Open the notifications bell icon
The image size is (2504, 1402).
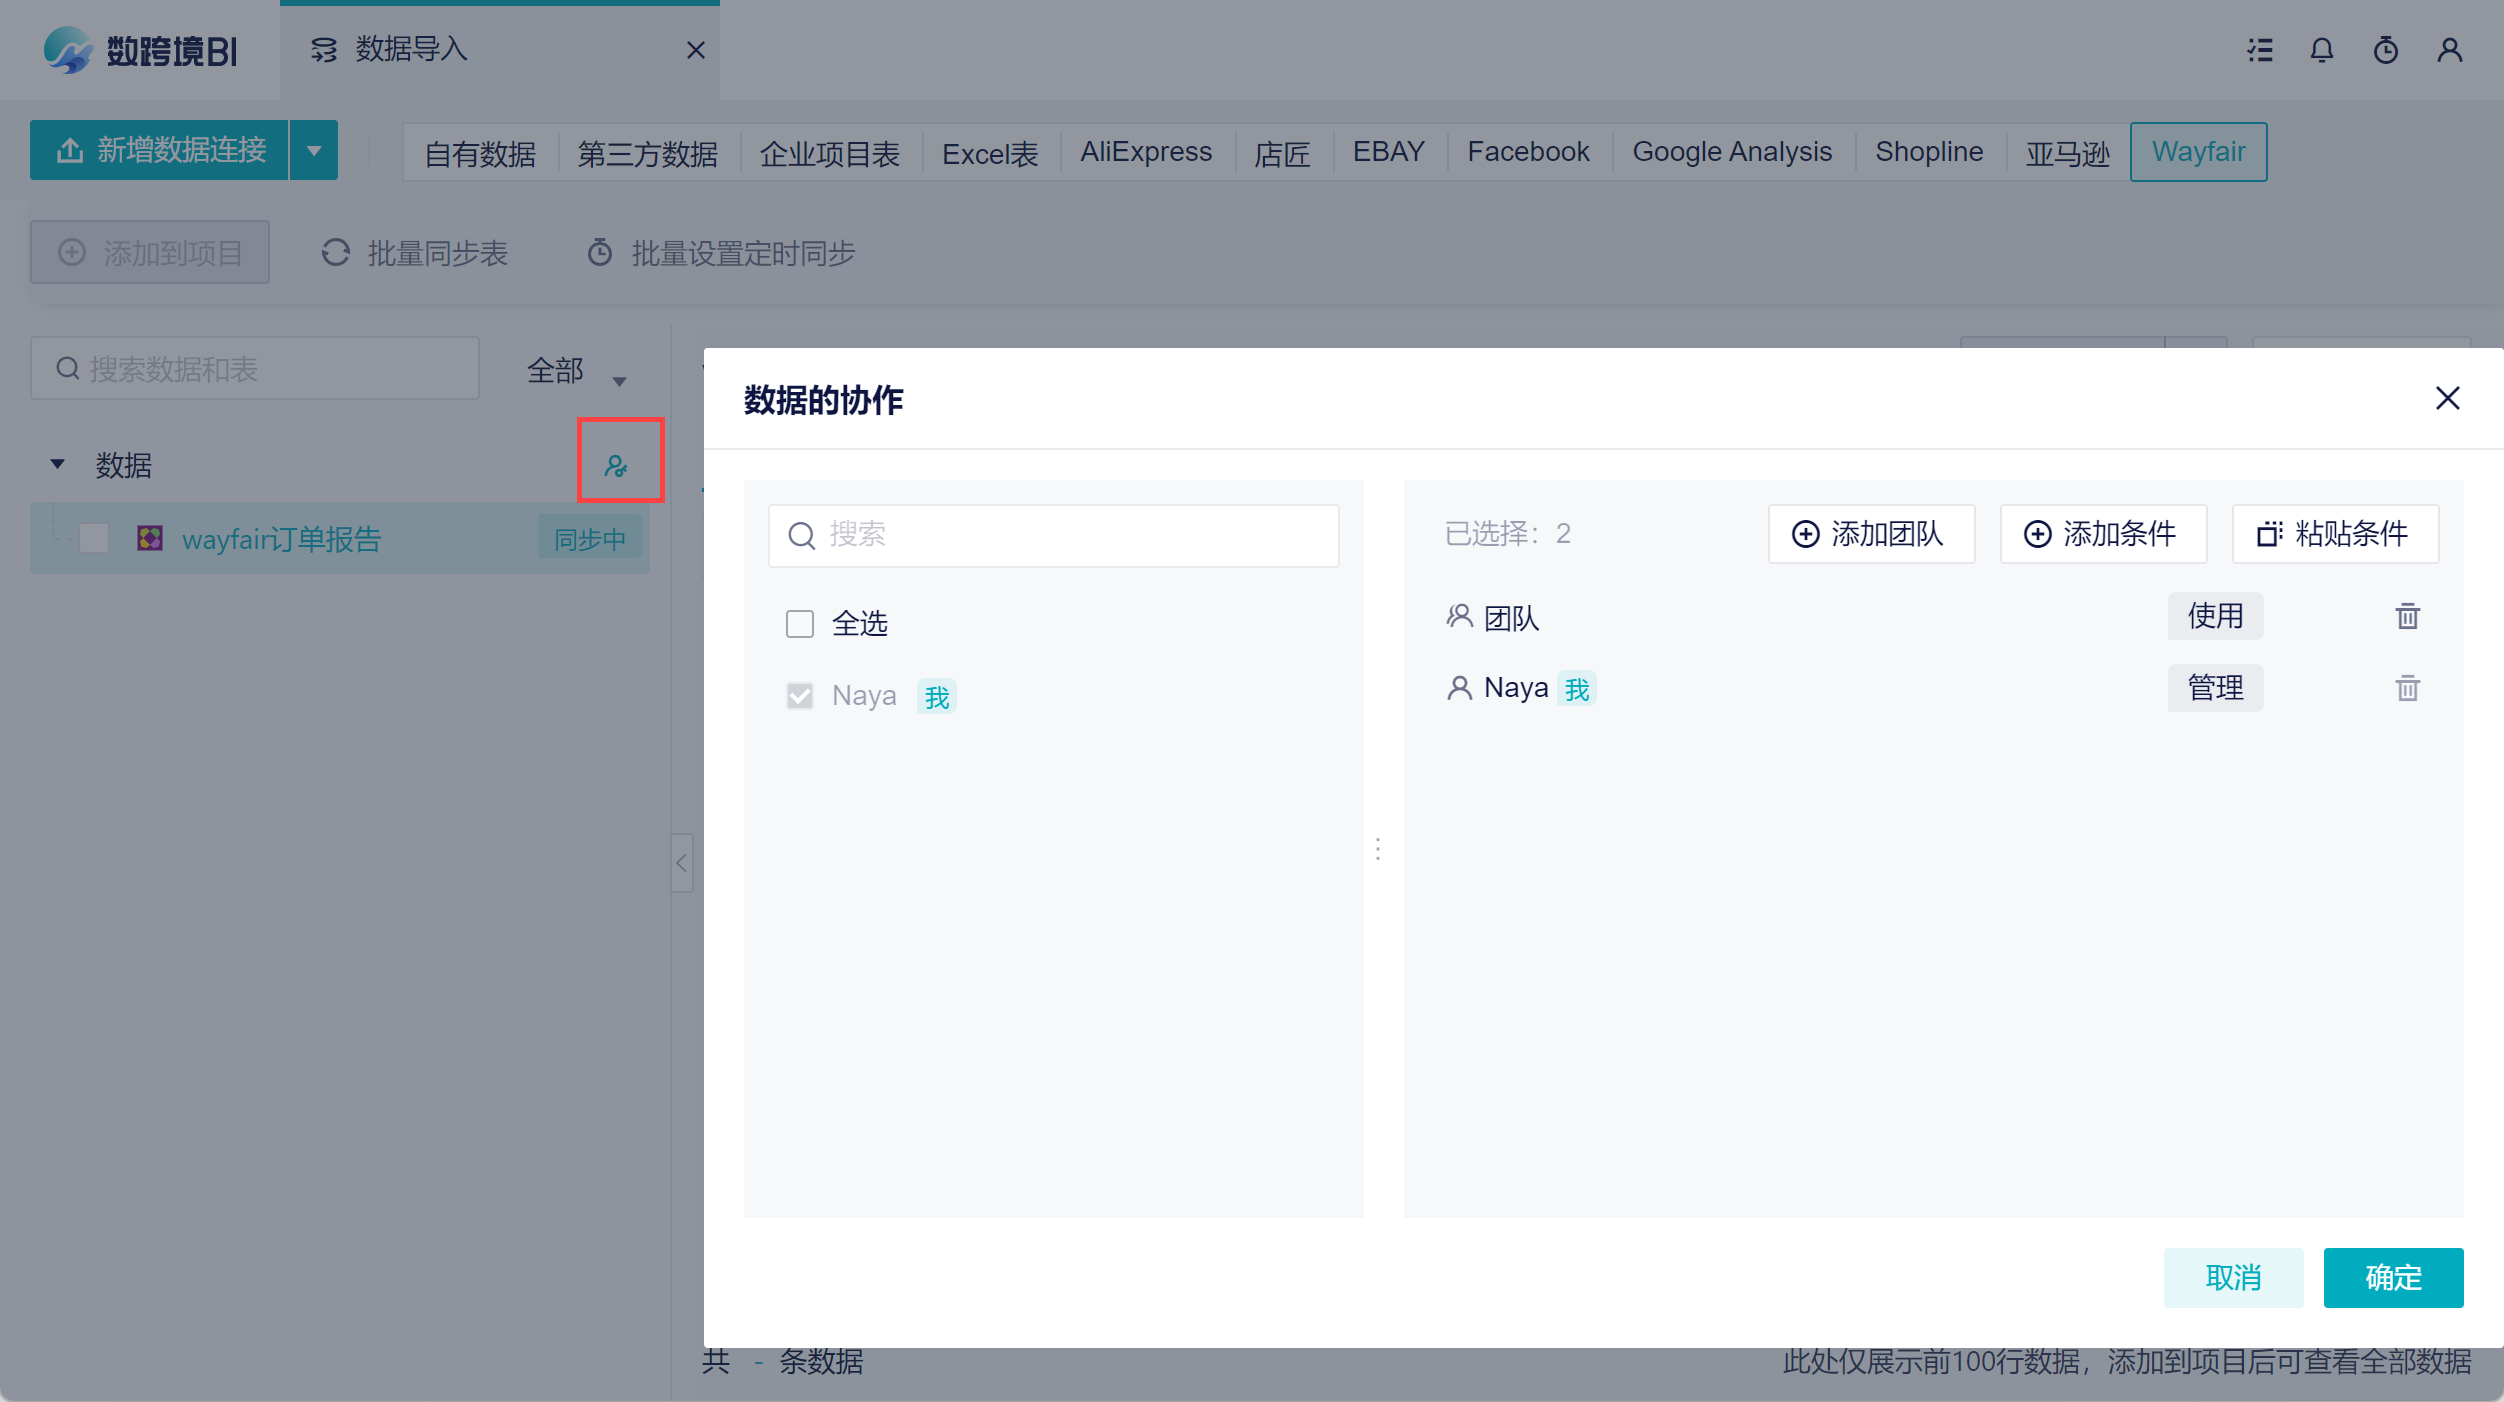(x=2321, y=50)
